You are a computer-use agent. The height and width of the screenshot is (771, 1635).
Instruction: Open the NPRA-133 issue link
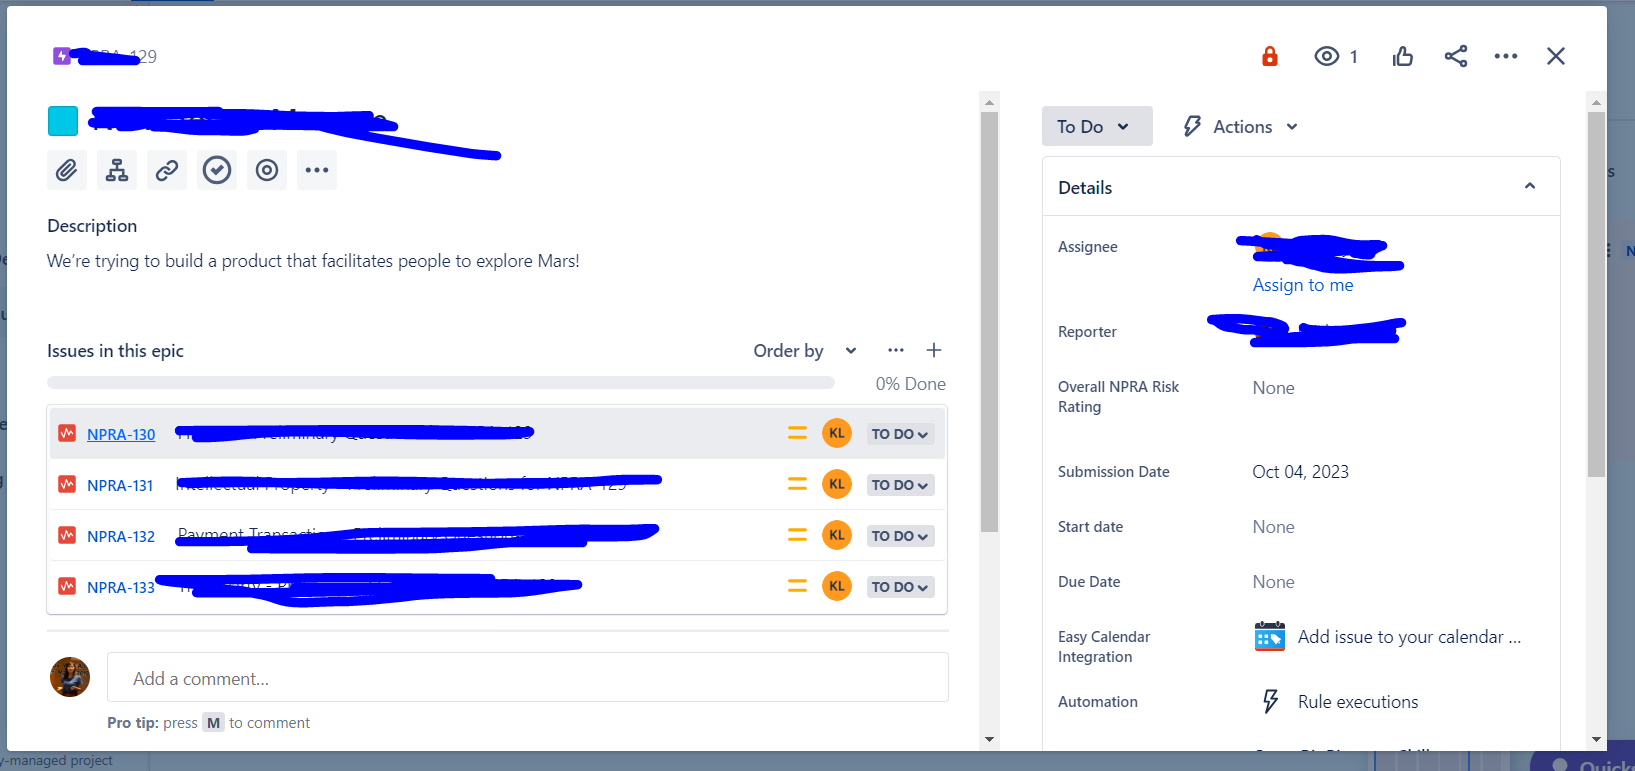click(121, 587)
